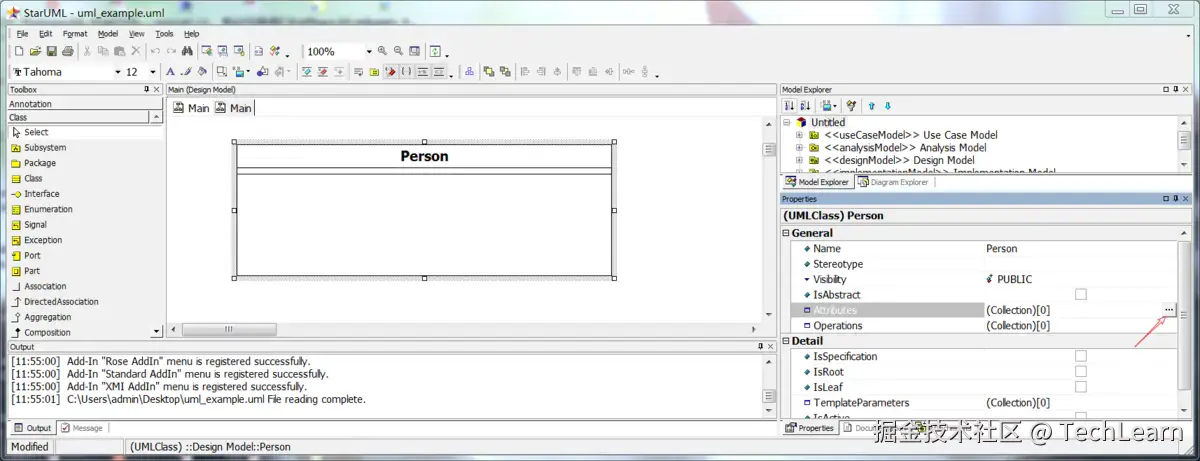Click the fill color bucket icon
Screen dimensions: 1200x461
pos(201,72)
